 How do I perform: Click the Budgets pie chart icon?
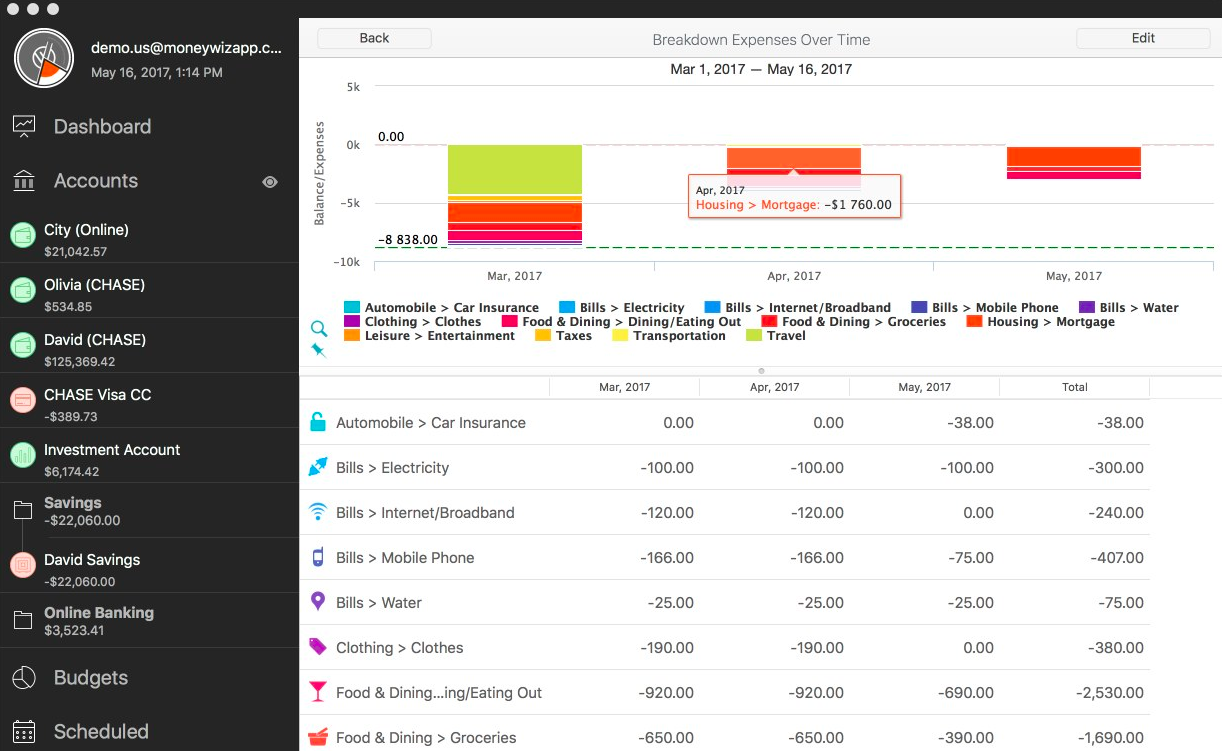[24, 677]
